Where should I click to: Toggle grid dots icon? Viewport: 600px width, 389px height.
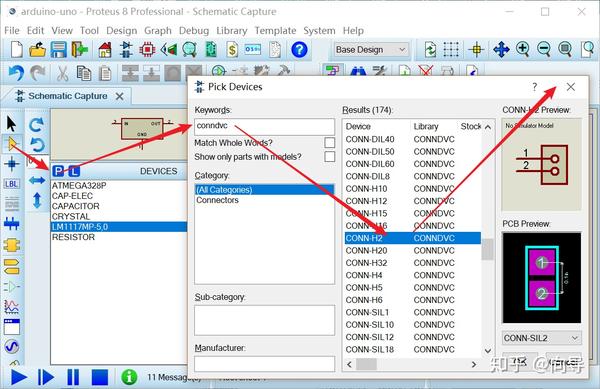[451, 50]
